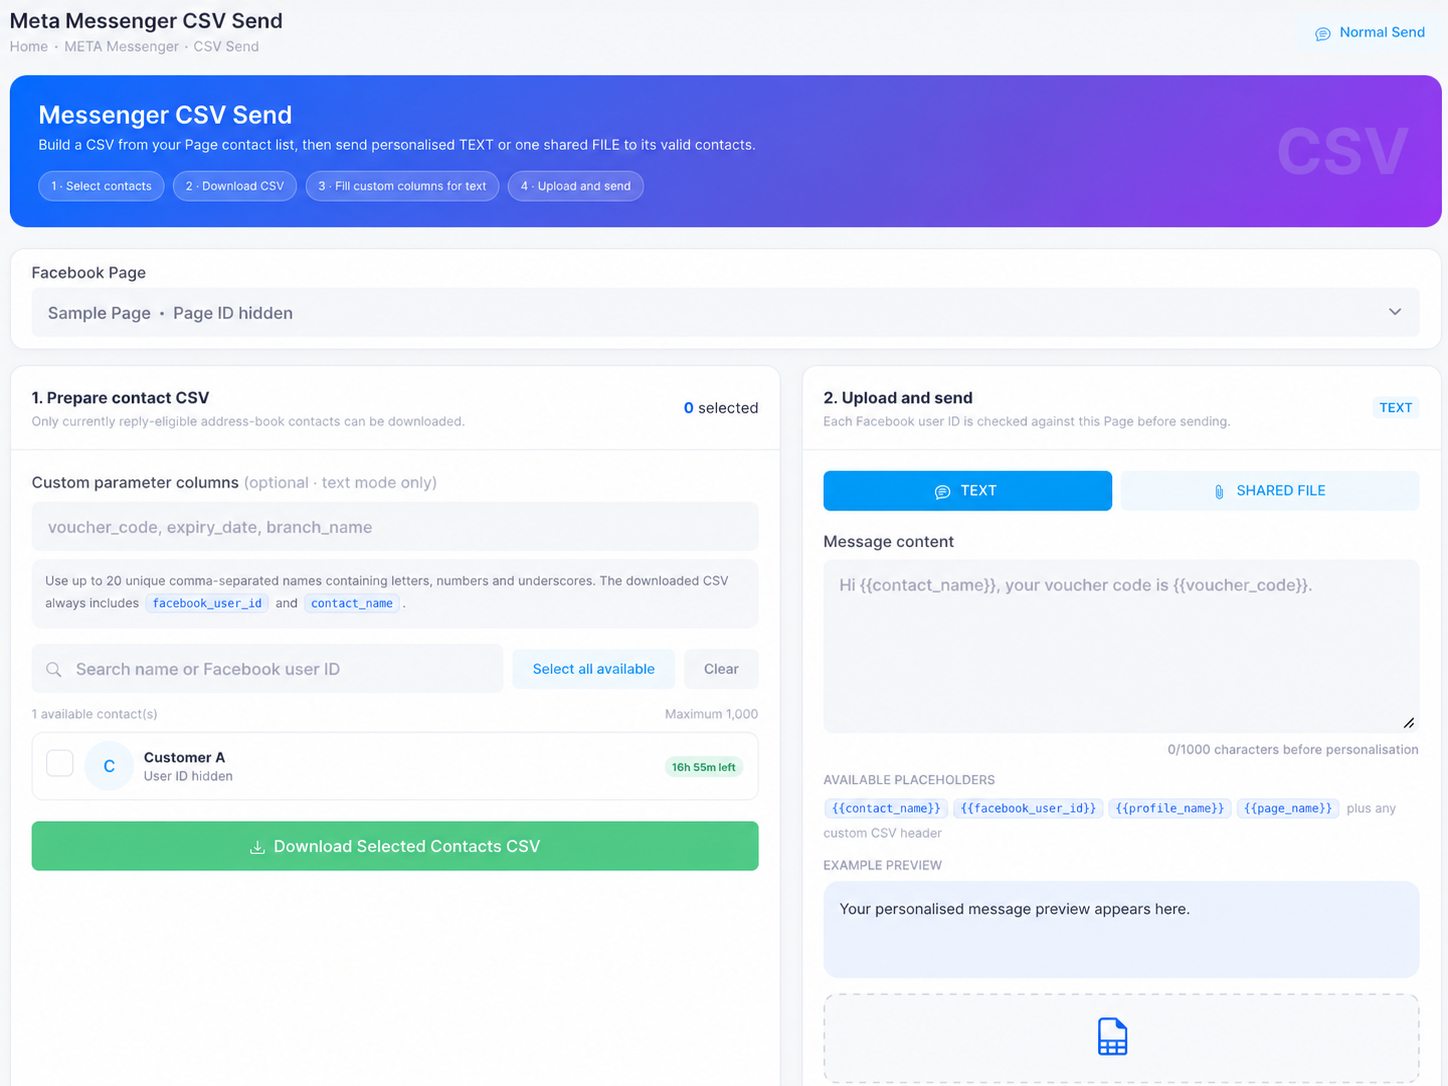Click 1 available contact(s) label
This screenshot has height=1086, width=1448.
point(94,714)
